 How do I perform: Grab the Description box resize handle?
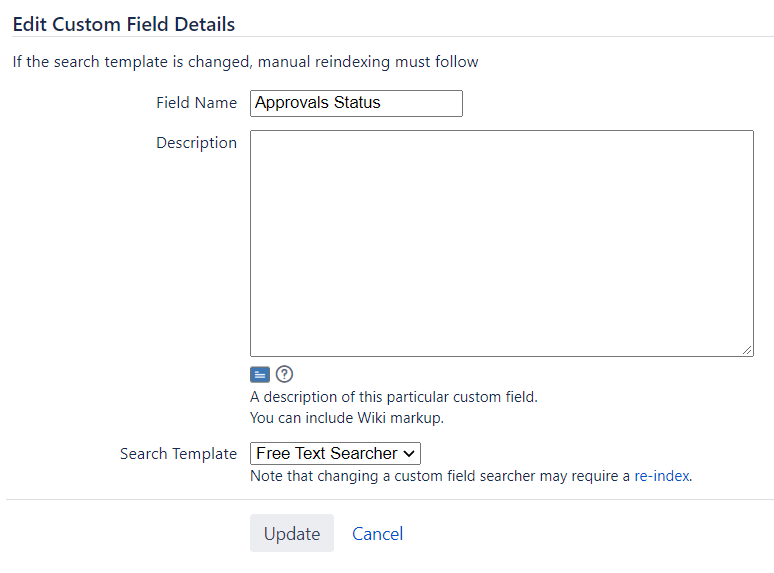coord(747,350)
